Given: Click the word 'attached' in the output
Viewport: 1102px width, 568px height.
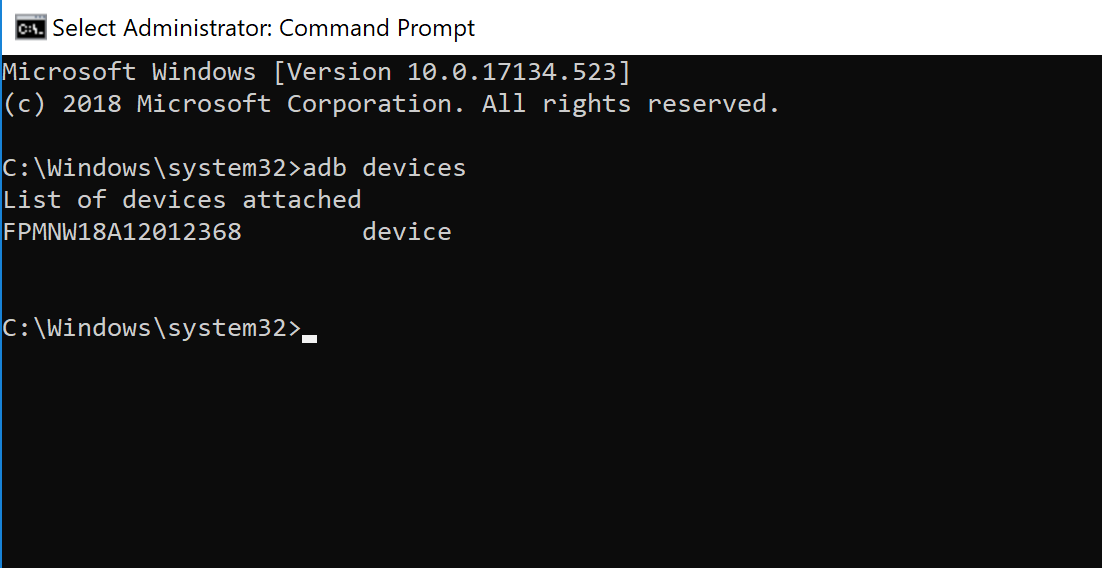Looking at the screenshot, I should (302, 200).
